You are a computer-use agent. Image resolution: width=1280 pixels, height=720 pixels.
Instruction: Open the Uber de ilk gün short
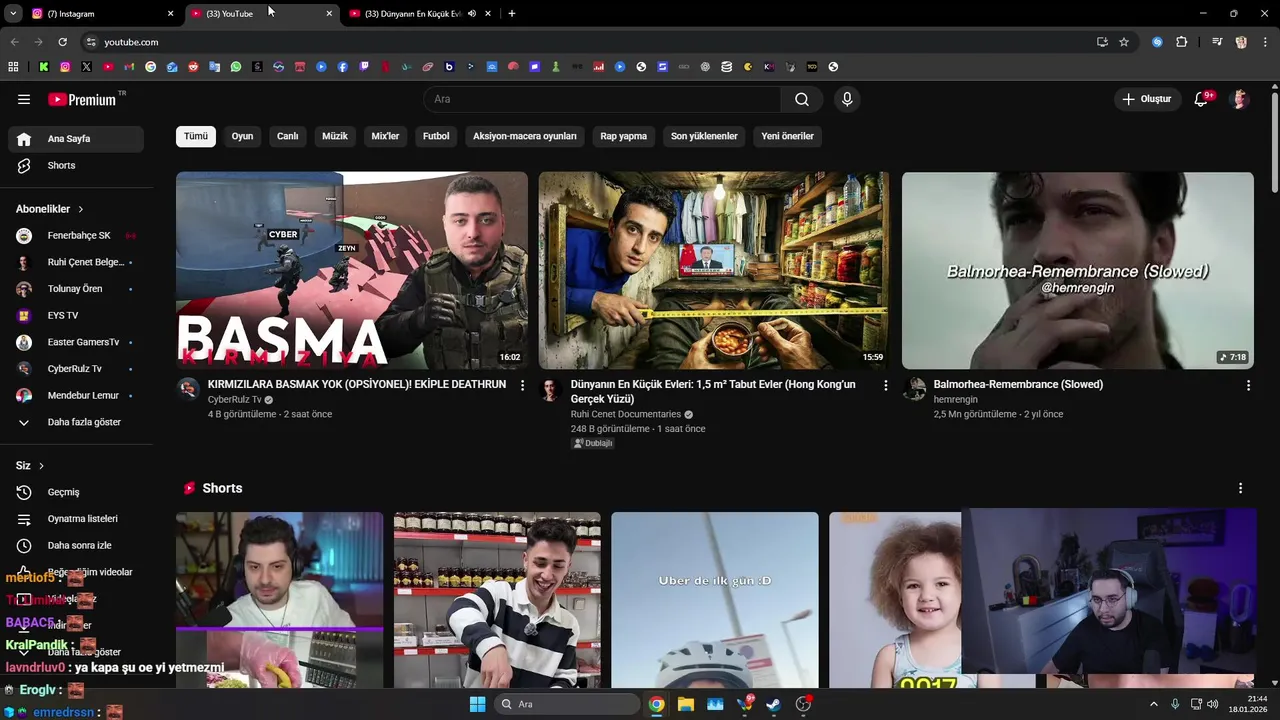[715, 600]
